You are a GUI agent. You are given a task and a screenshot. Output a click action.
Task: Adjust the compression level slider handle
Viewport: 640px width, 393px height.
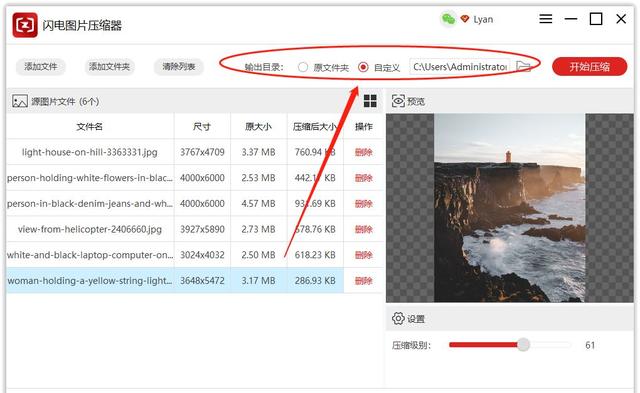pyautogui.click(x=523, y=345)
